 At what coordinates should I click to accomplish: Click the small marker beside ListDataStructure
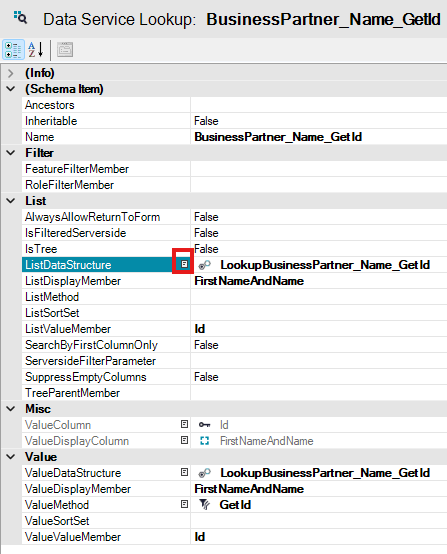pyautogui.click(x=184, y=264)
